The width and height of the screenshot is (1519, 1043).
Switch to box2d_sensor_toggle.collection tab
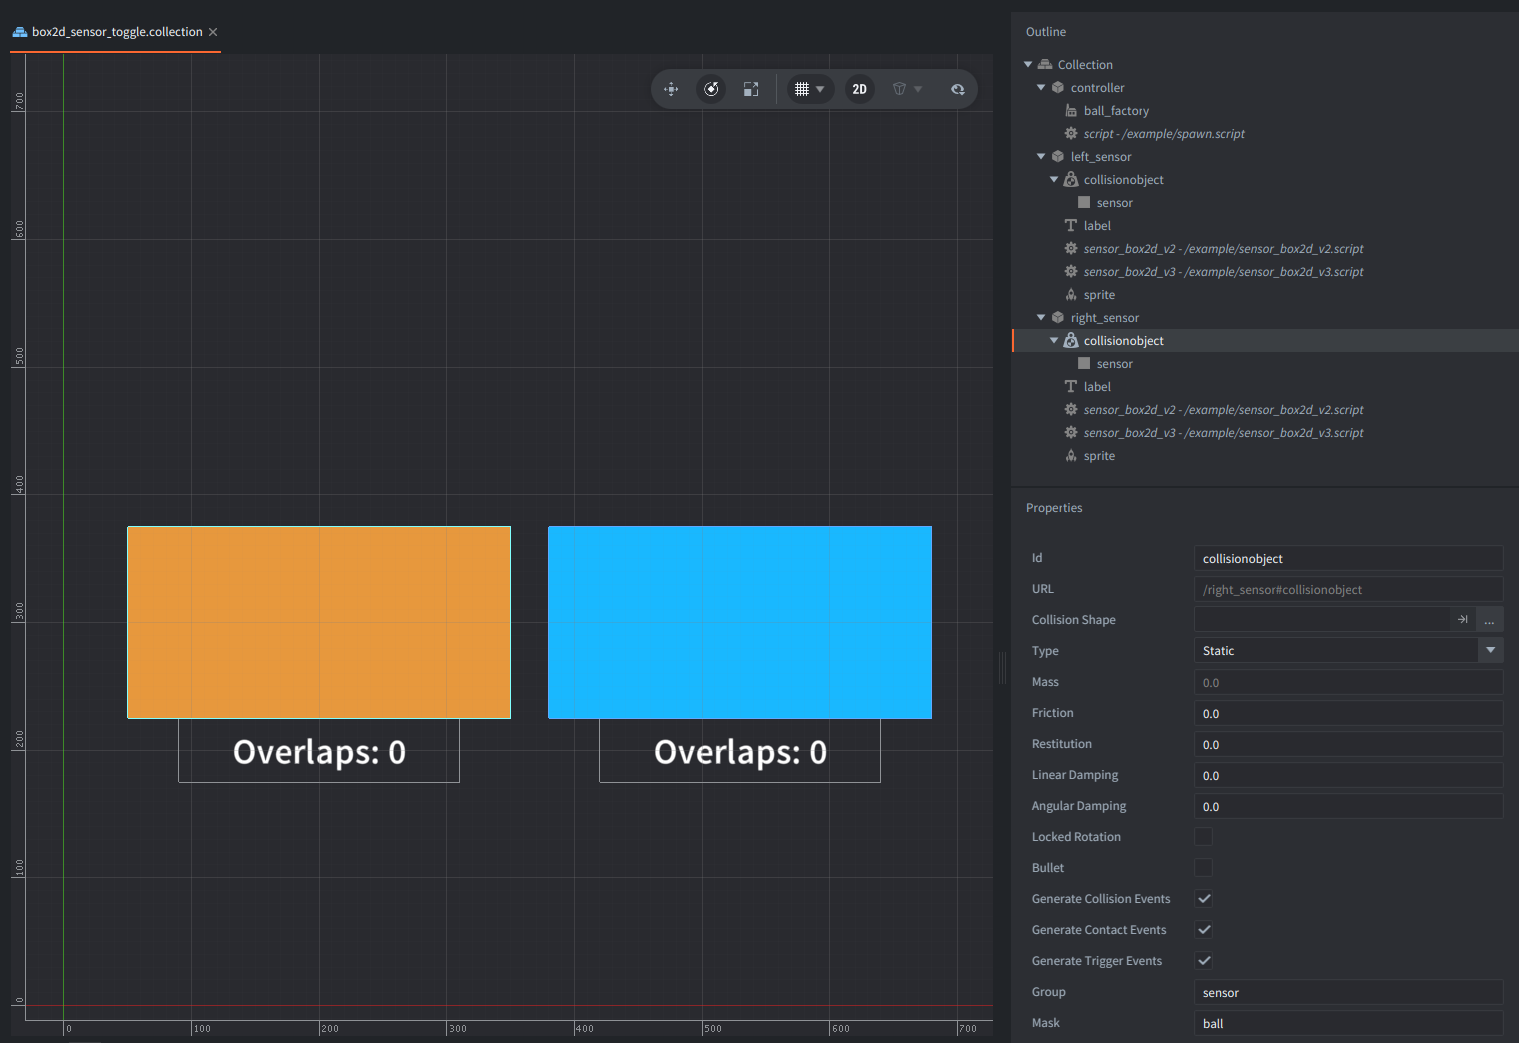click(x=116, y=32)
